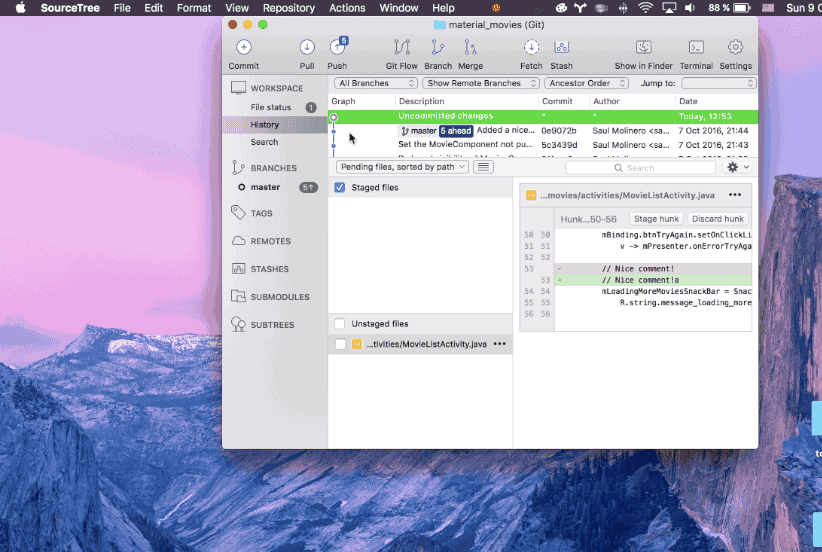This screenshot has height=552, width=822.
Task: Push the 5 pending commits
Action: click(338, 48)
